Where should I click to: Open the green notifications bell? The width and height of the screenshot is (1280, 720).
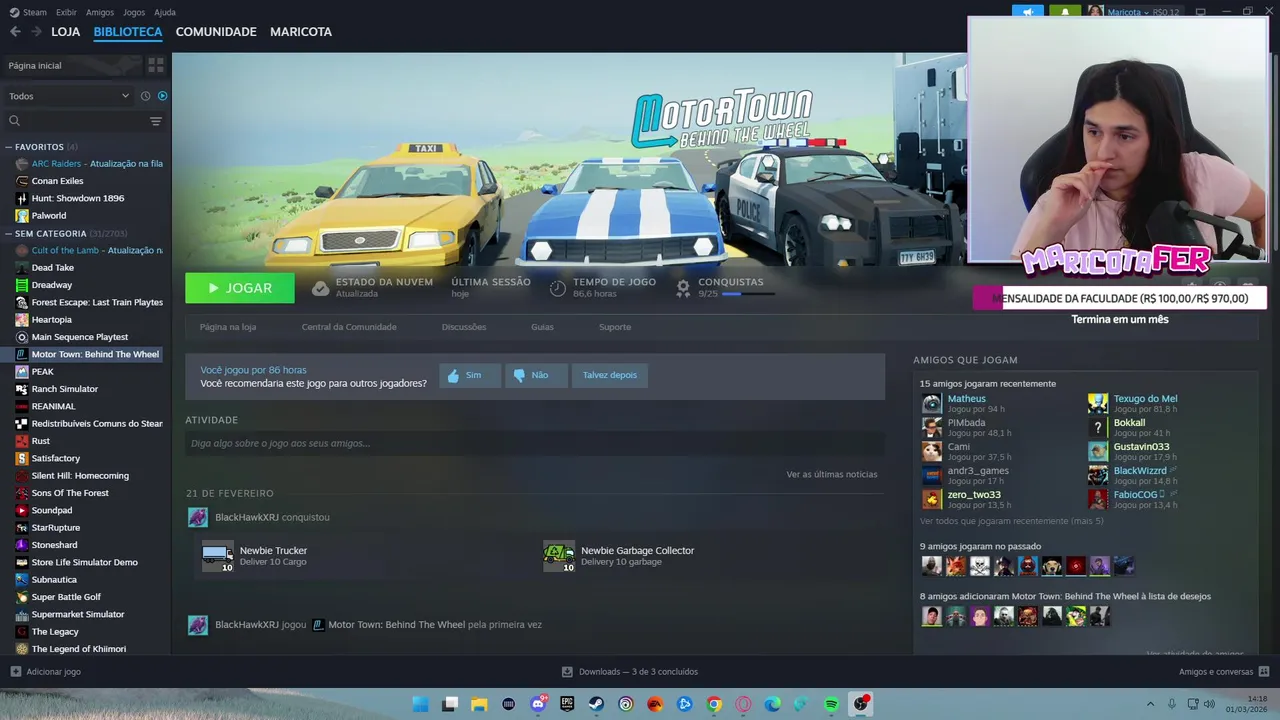(x=1064, y=12)
